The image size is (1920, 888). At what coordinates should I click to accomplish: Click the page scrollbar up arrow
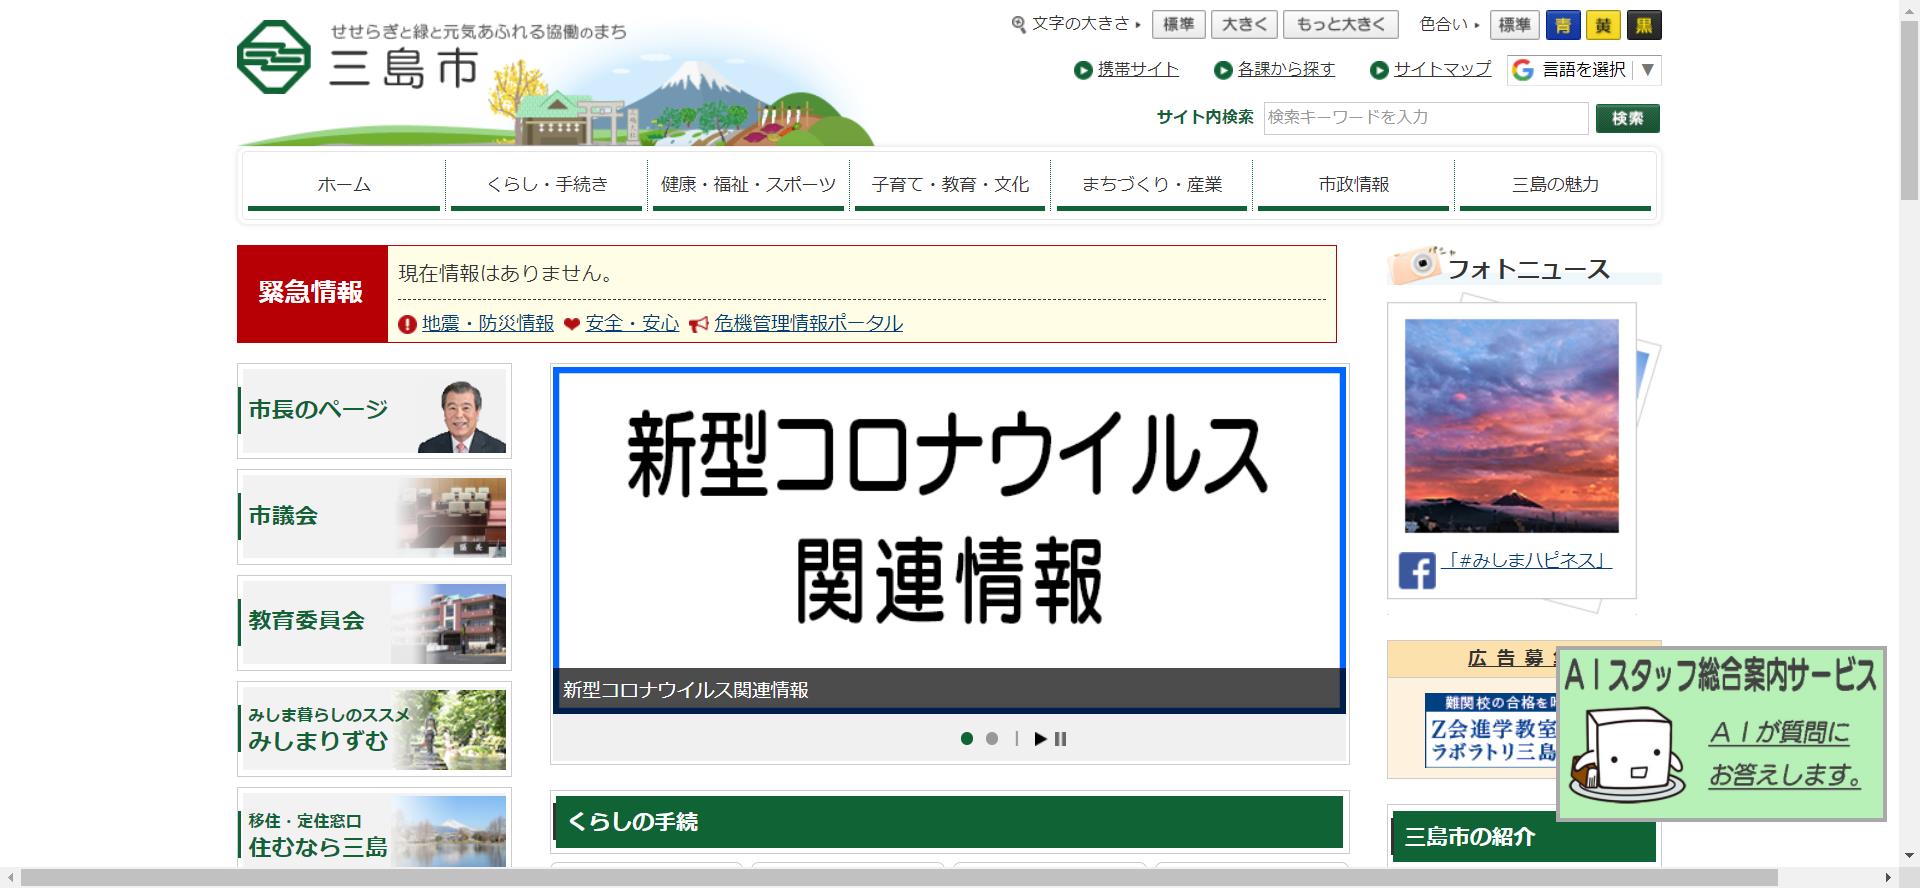point(1909,9)
